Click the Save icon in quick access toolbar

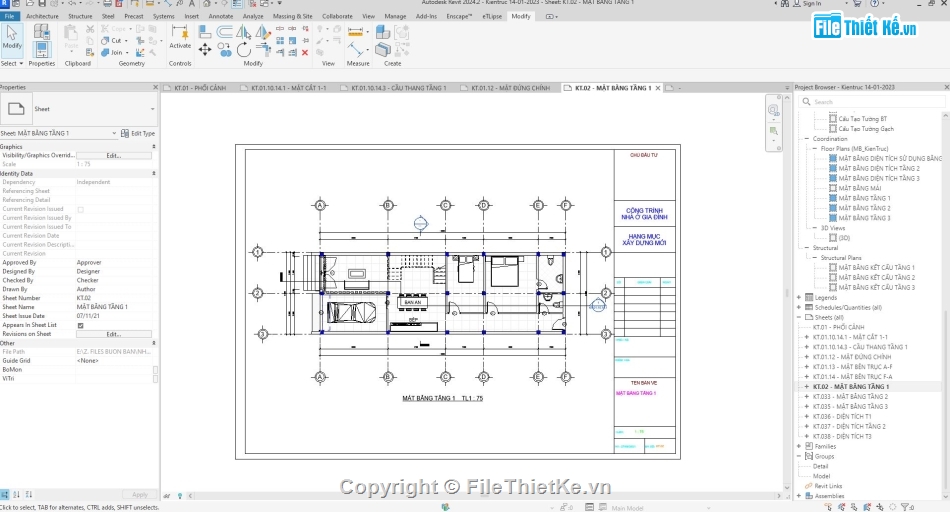pyautogui.click(x=41, y=4)
